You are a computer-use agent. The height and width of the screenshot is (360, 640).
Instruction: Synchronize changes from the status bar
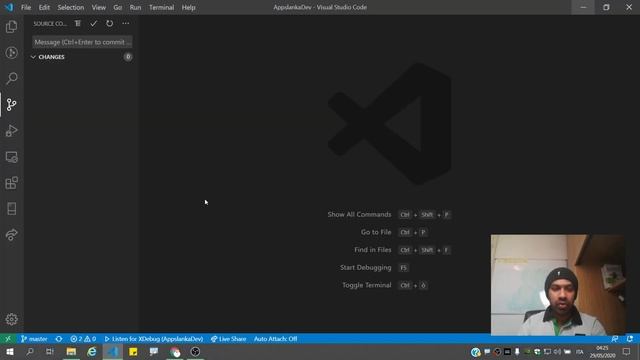coord(59,339)
